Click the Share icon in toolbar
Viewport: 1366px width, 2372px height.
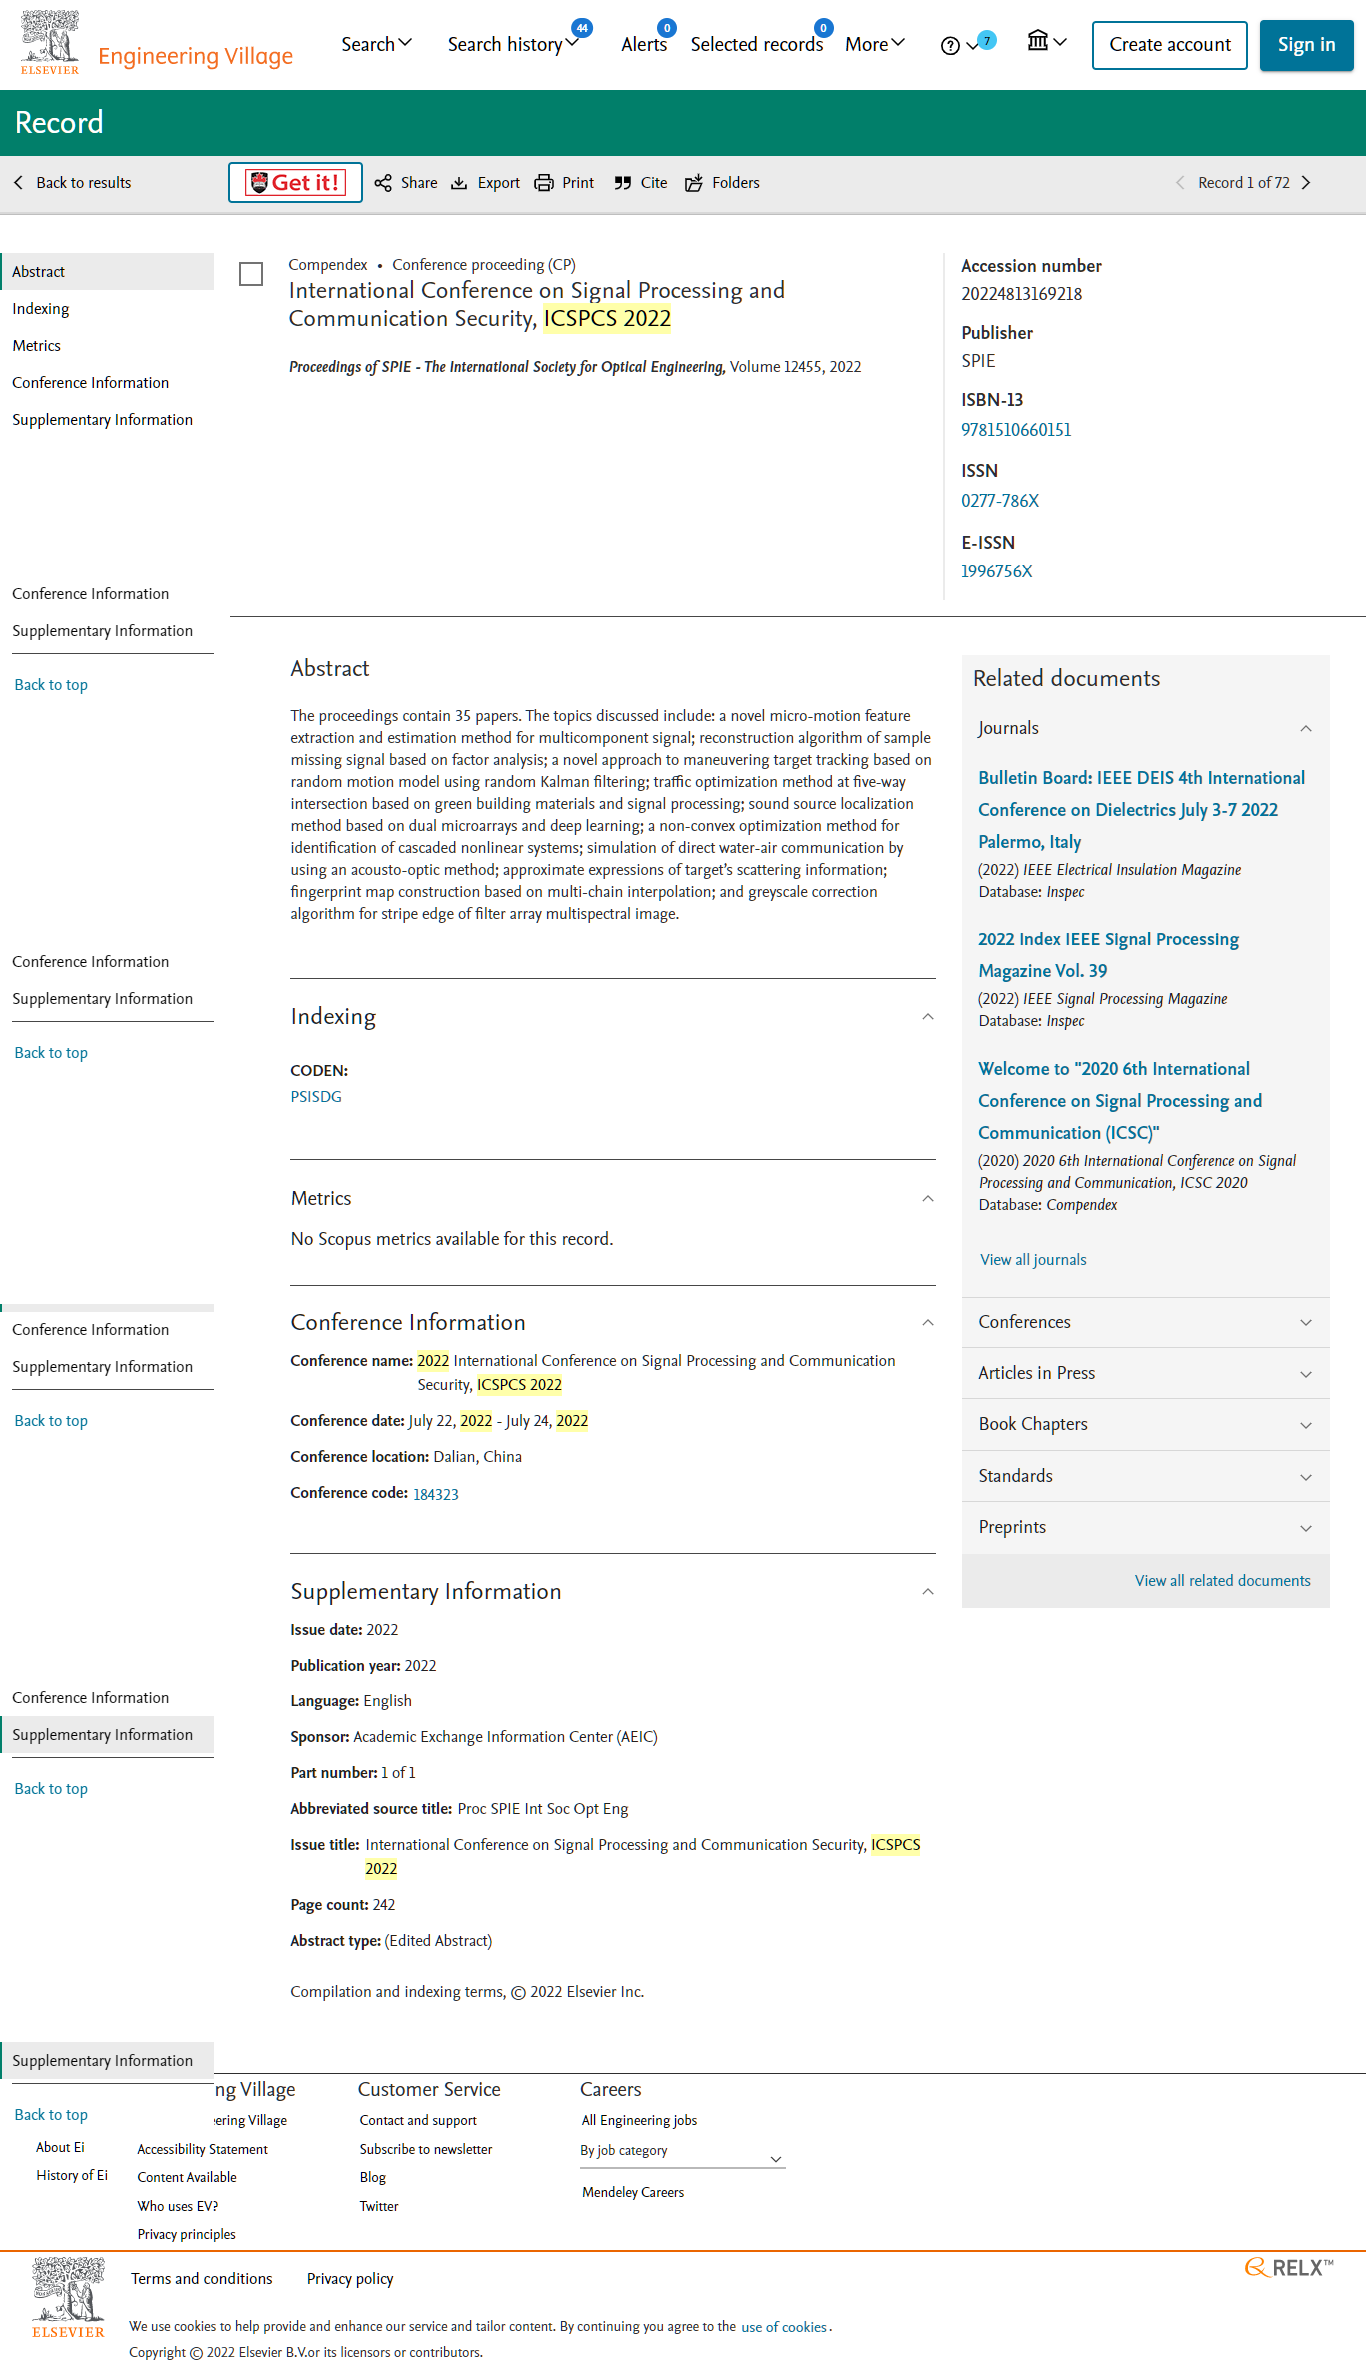point(383,183)
